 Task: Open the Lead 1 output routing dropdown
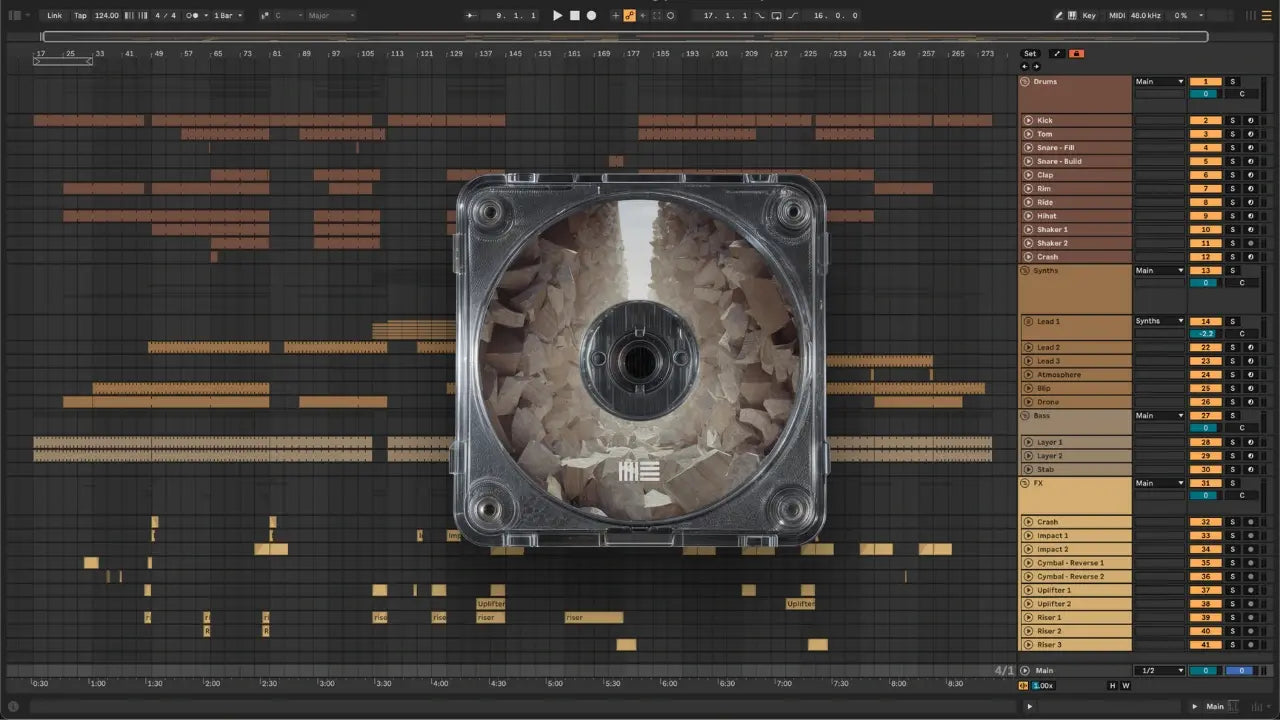click(1159, 322)
